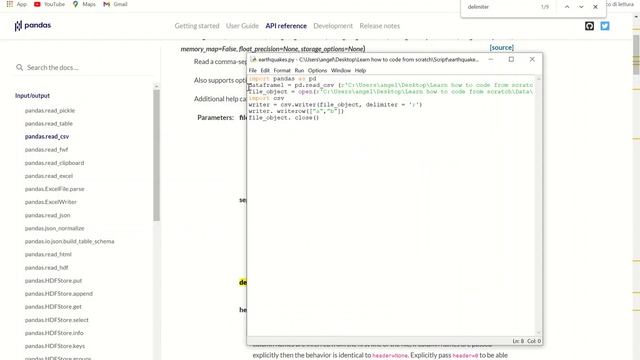Click the Python file icon in IDLE title bar
The width and height of the screenshot is (640, 360).
pyautogui.click(x=253, y=60)
